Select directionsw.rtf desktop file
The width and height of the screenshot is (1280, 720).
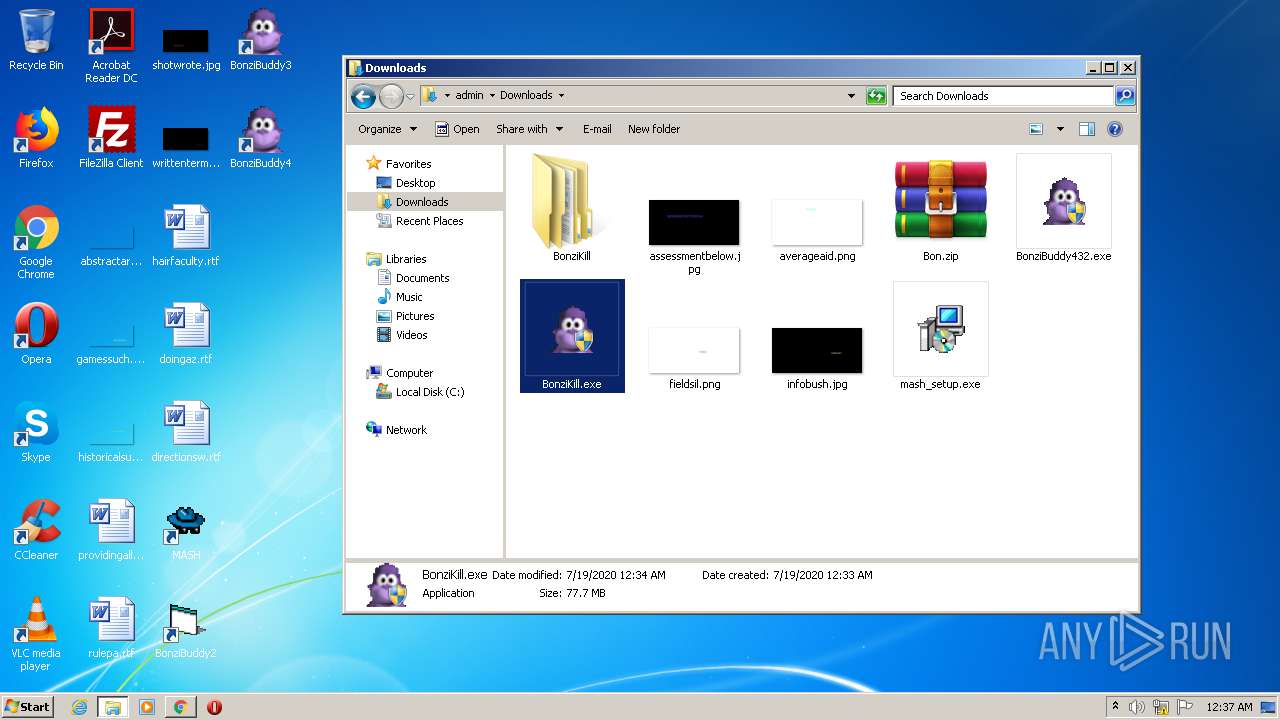186,432
